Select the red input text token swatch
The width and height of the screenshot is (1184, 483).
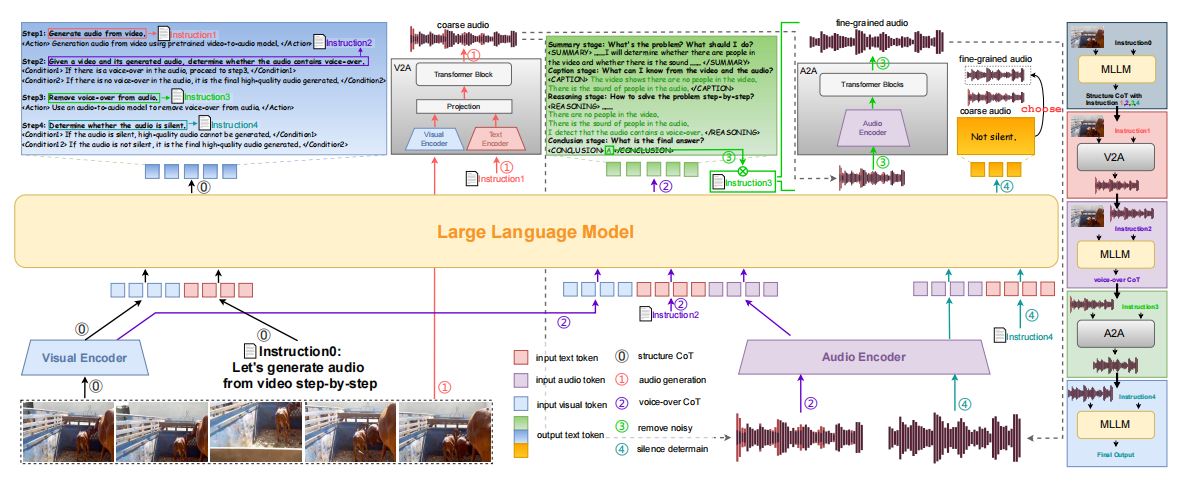point(521,356)
